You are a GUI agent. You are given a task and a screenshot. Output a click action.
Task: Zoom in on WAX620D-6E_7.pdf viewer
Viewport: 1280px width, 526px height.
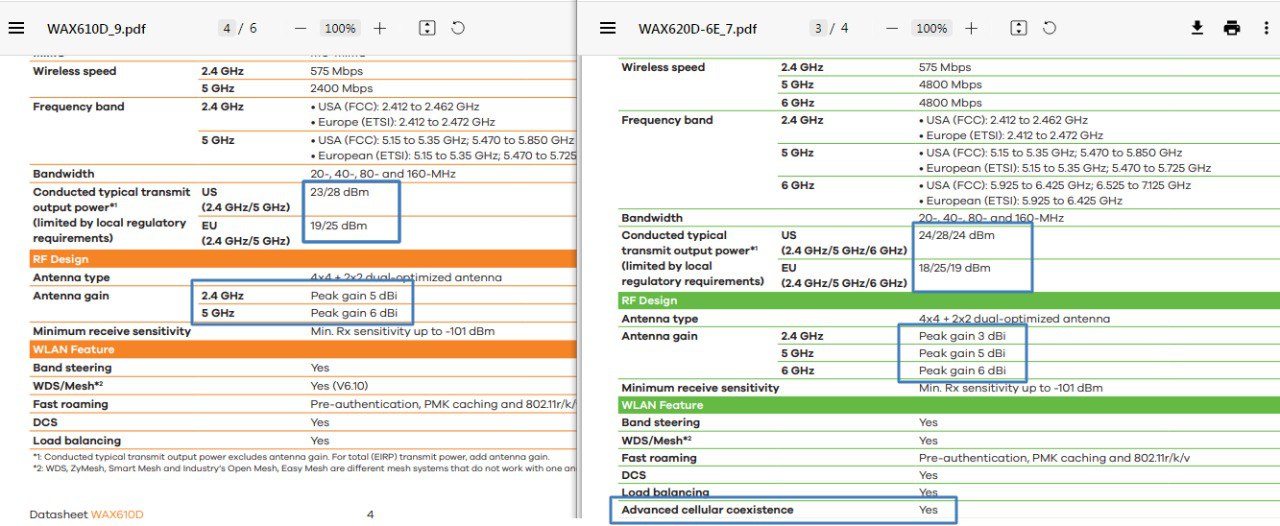pyautogui.click(x=971, y=28)
